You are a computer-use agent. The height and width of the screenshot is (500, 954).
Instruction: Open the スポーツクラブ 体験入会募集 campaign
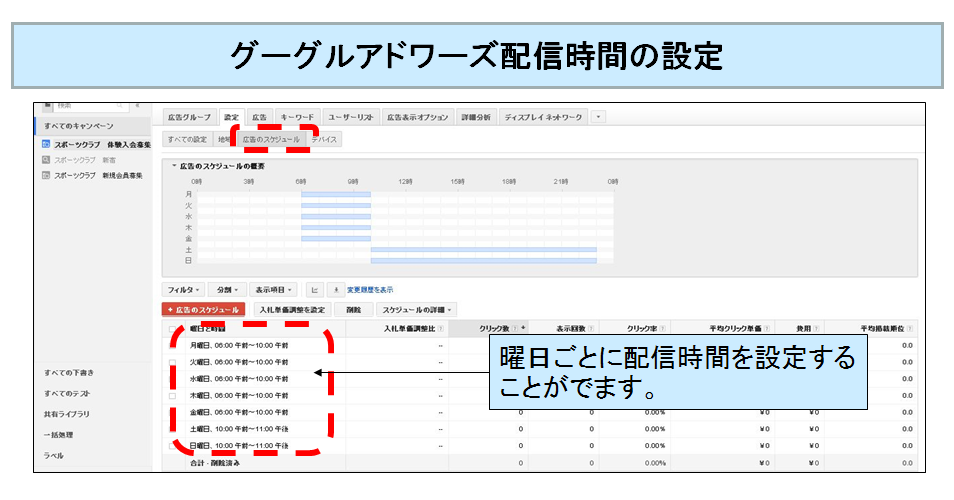tap(102, 145)
